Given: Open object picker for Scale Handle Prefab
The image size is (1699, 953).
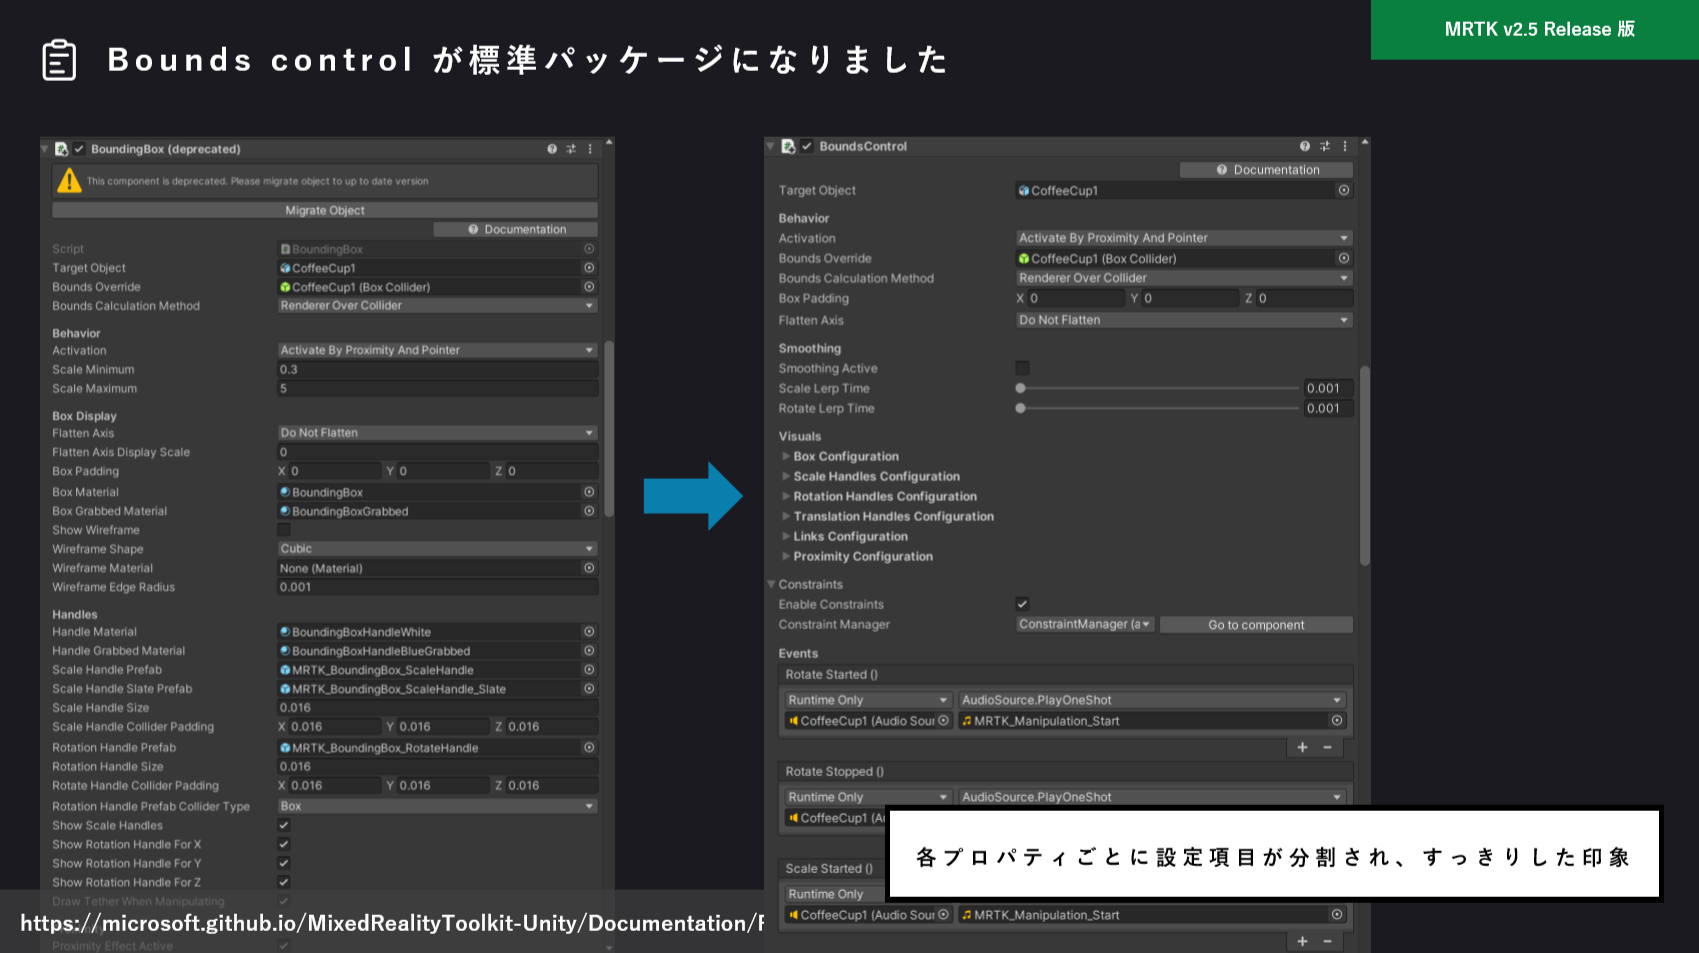Looking at the screenshot, I should (589, 670).
